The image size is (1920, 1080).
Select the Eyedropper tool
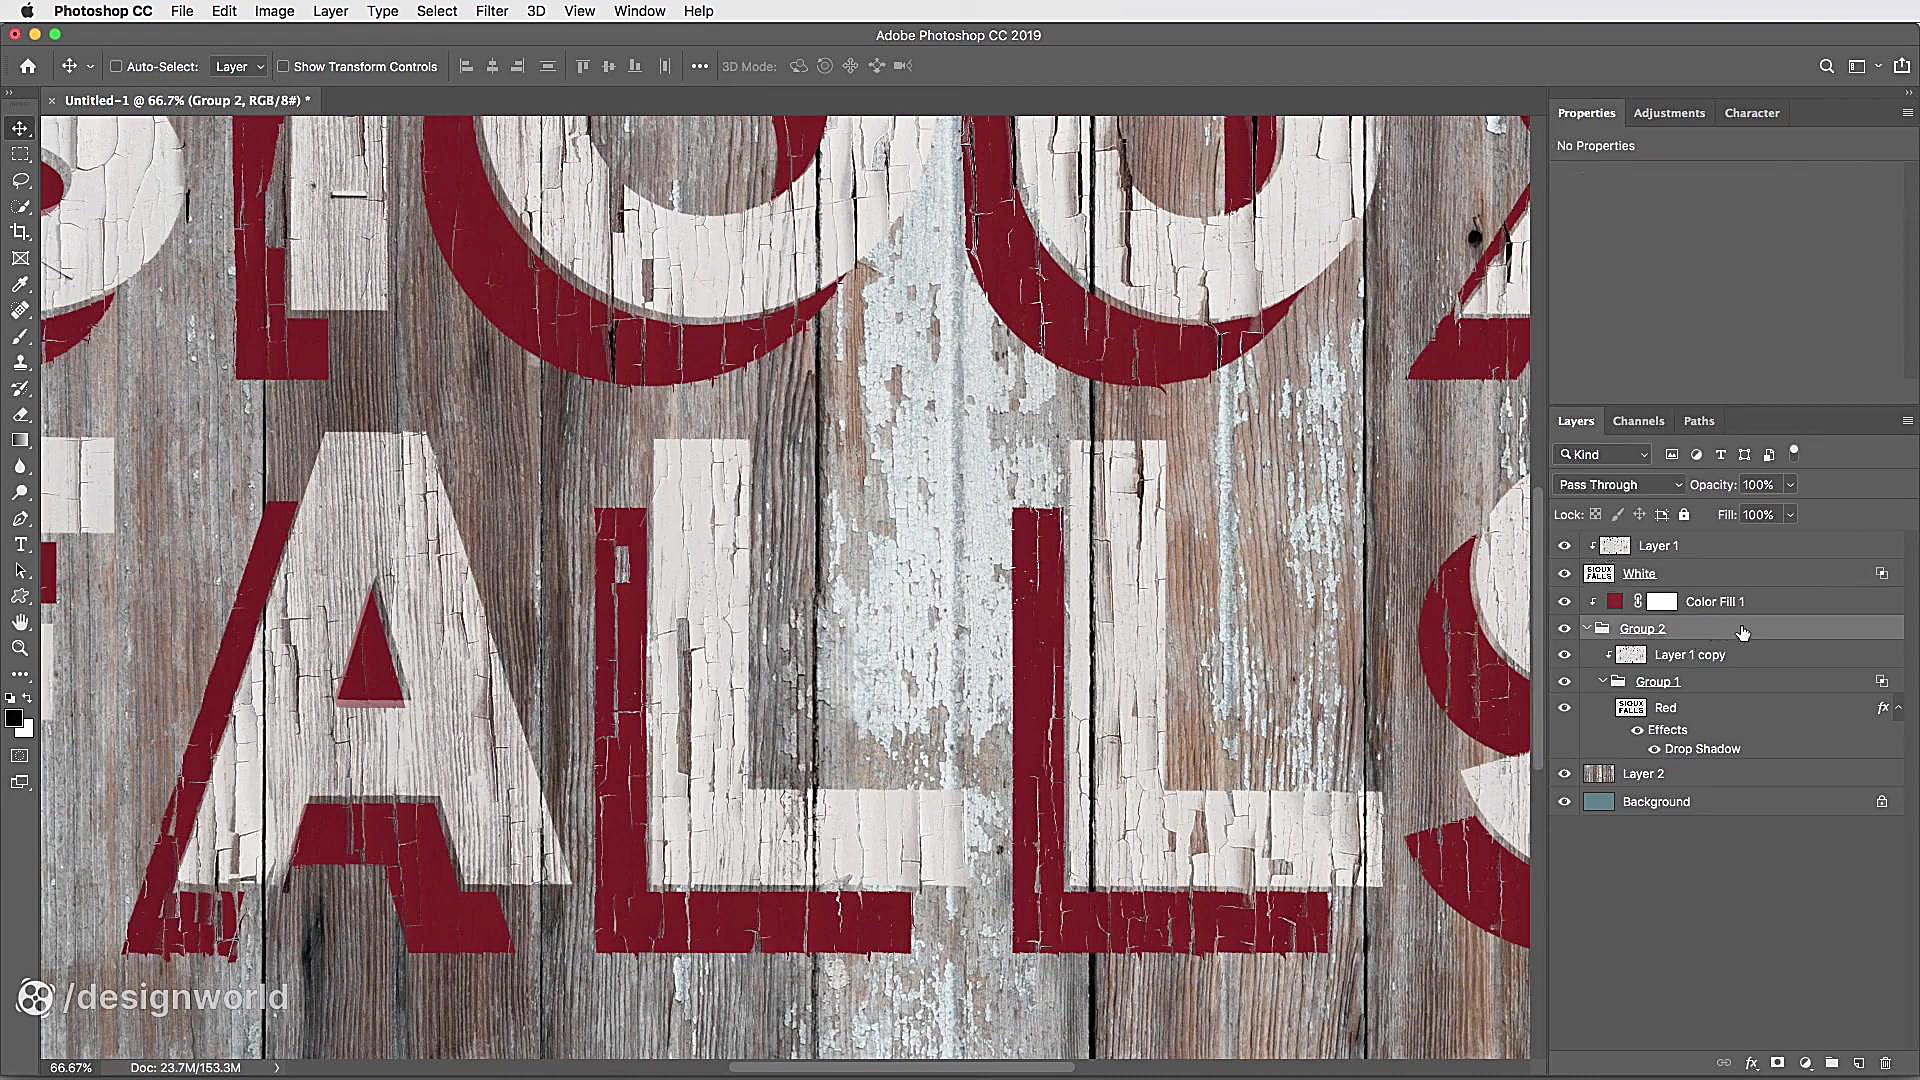[20, 284]
